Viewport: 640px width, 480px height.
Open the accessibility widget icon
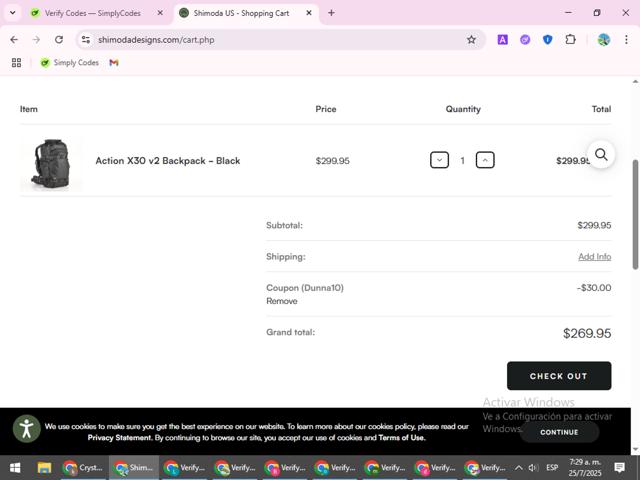(x=27, y=429)
